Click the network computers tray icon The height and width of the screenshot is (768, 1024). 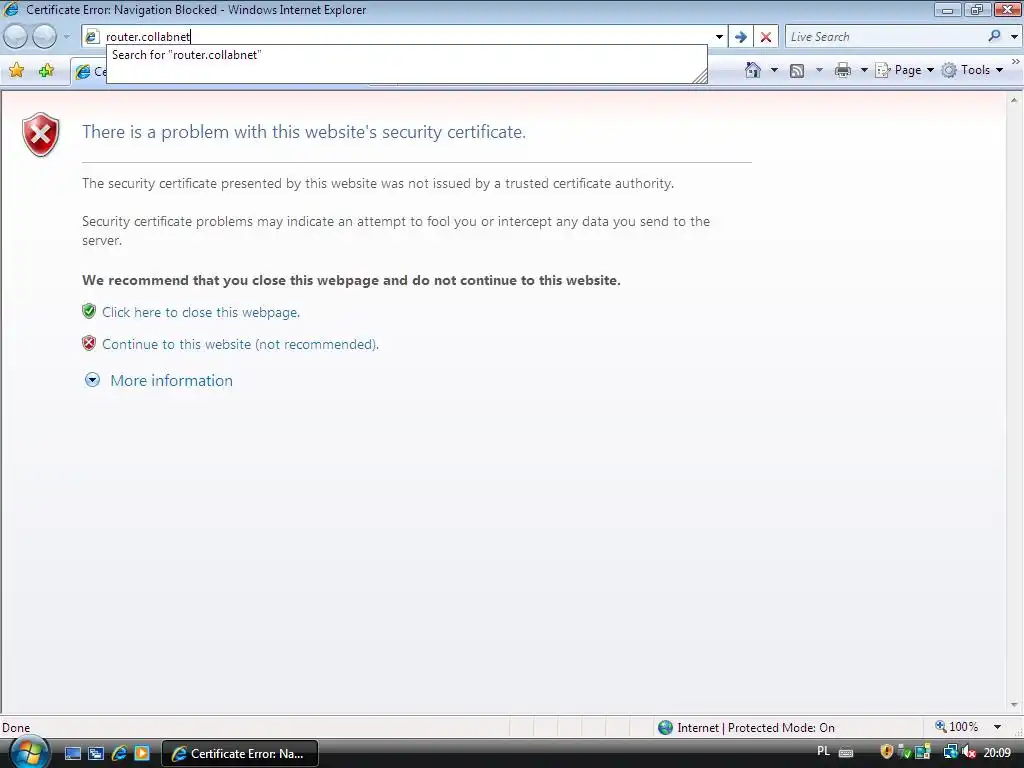tap(951, 752)
